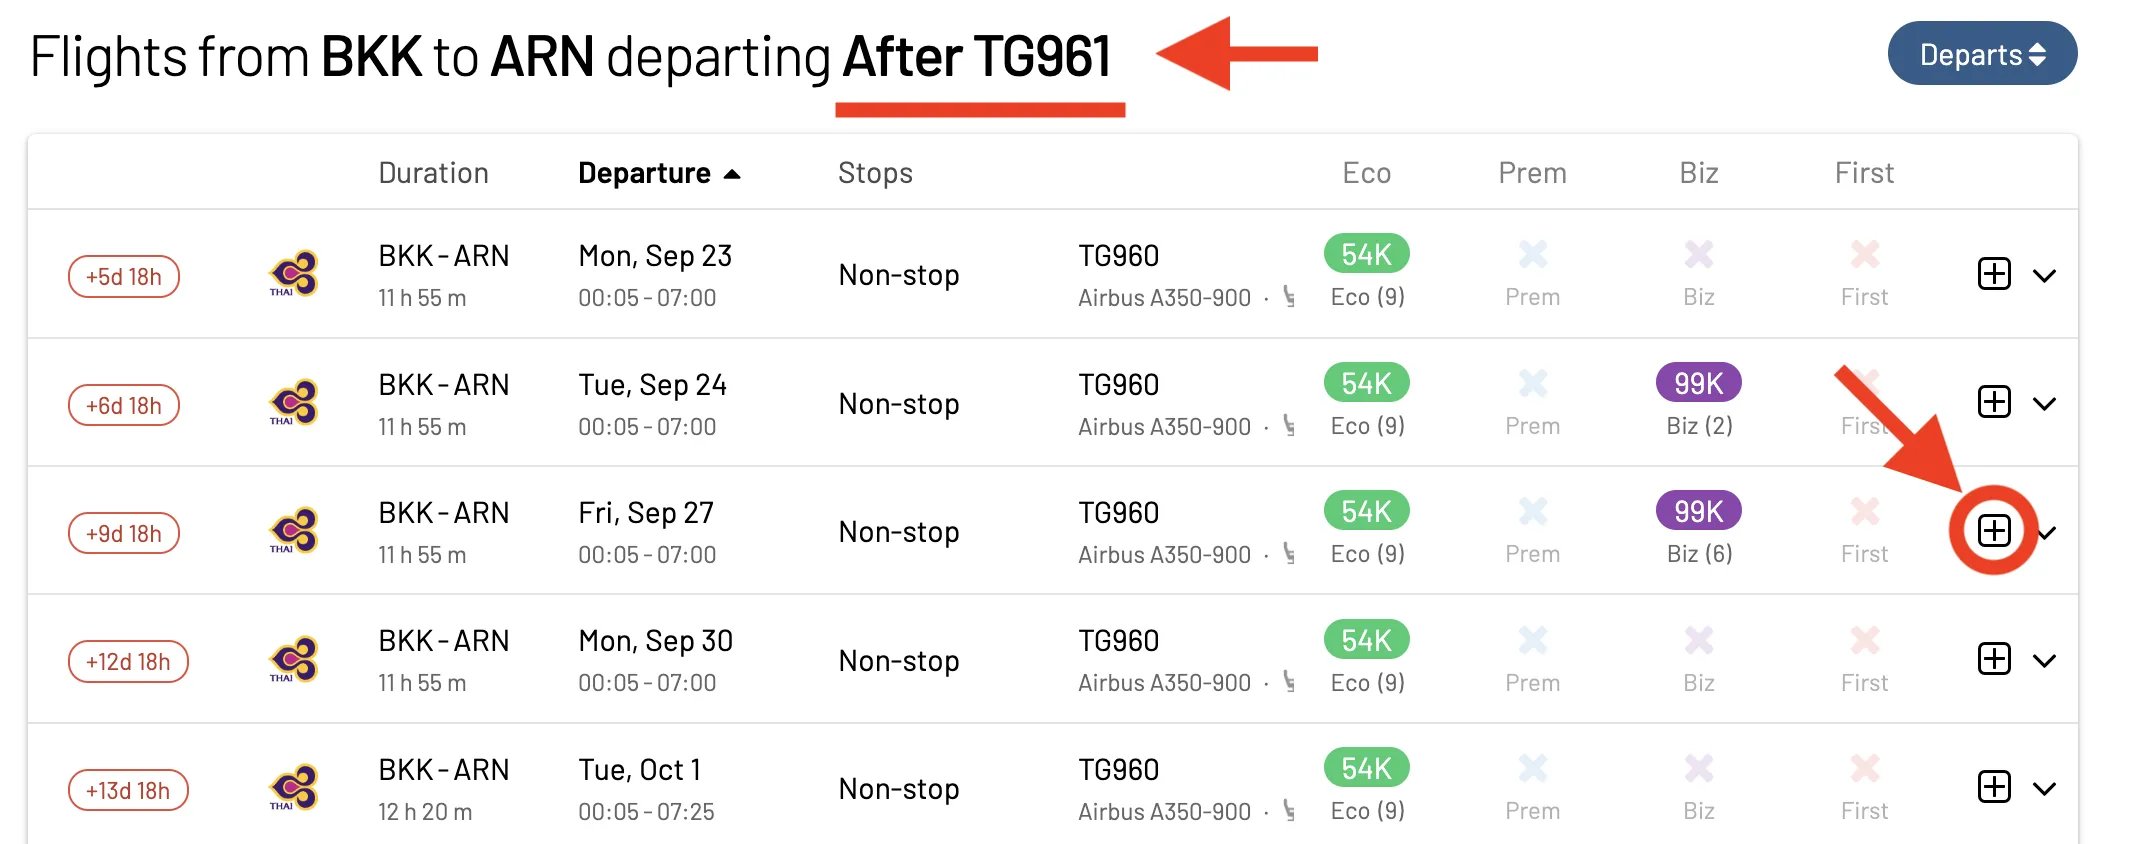Click the +5d 18h layover badge
The image size is (2130, 844).
click(124, 277)
